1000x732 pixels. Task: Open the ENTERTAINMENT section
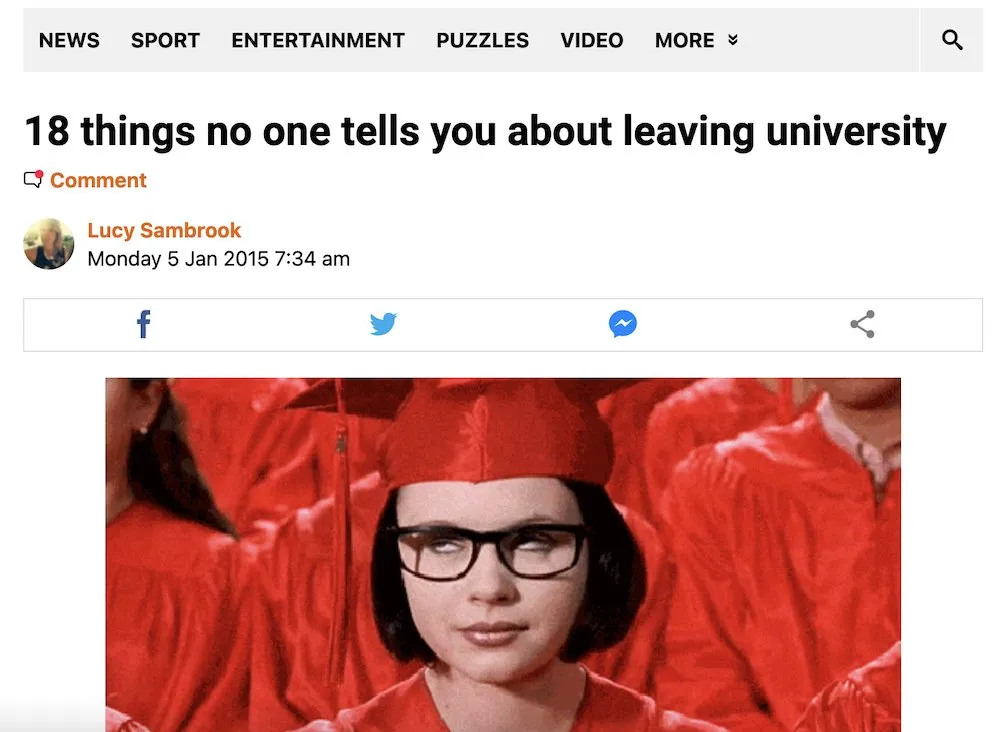click(318, 40)
